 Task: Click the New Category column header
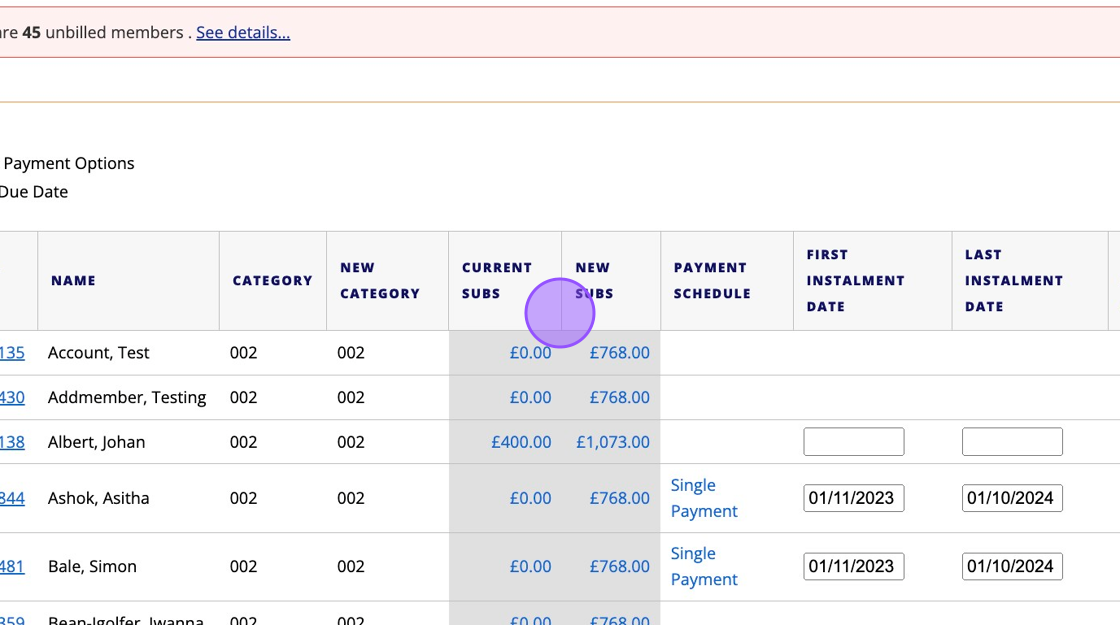(379, 281)
